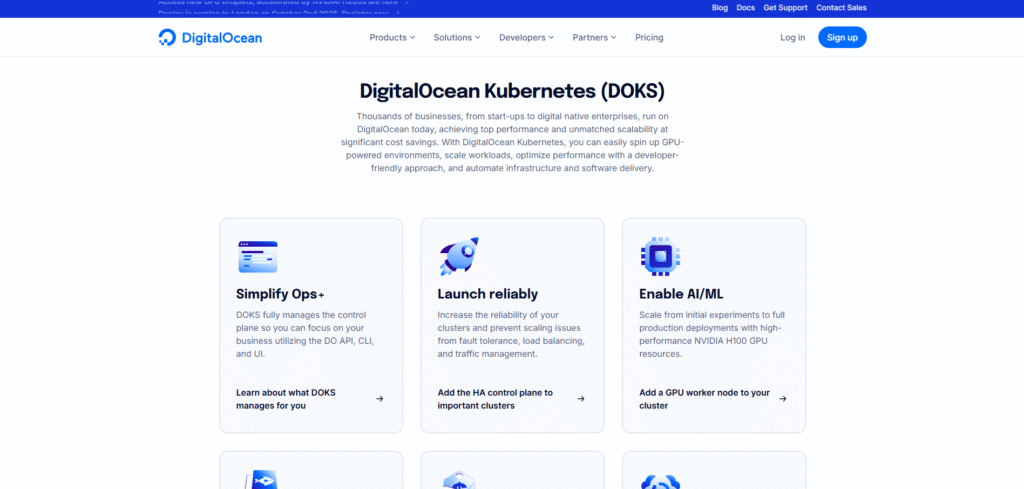Go to the Pricing page
The height and width of the screenshot is (489, 1024).
pos(649,38)
